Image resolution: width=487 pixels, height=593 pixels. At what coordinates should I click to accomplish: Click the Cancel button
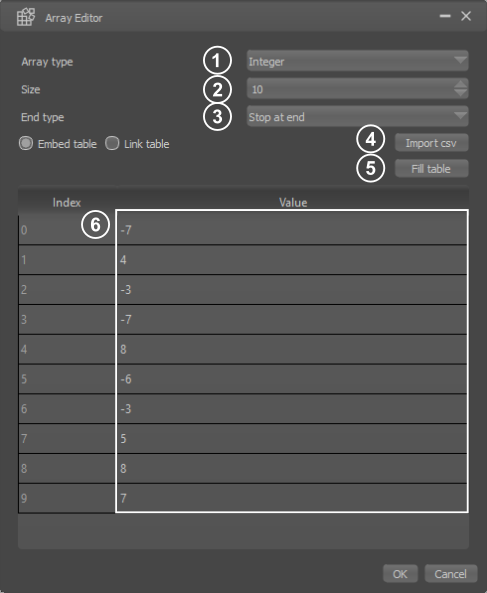[451, 574]
